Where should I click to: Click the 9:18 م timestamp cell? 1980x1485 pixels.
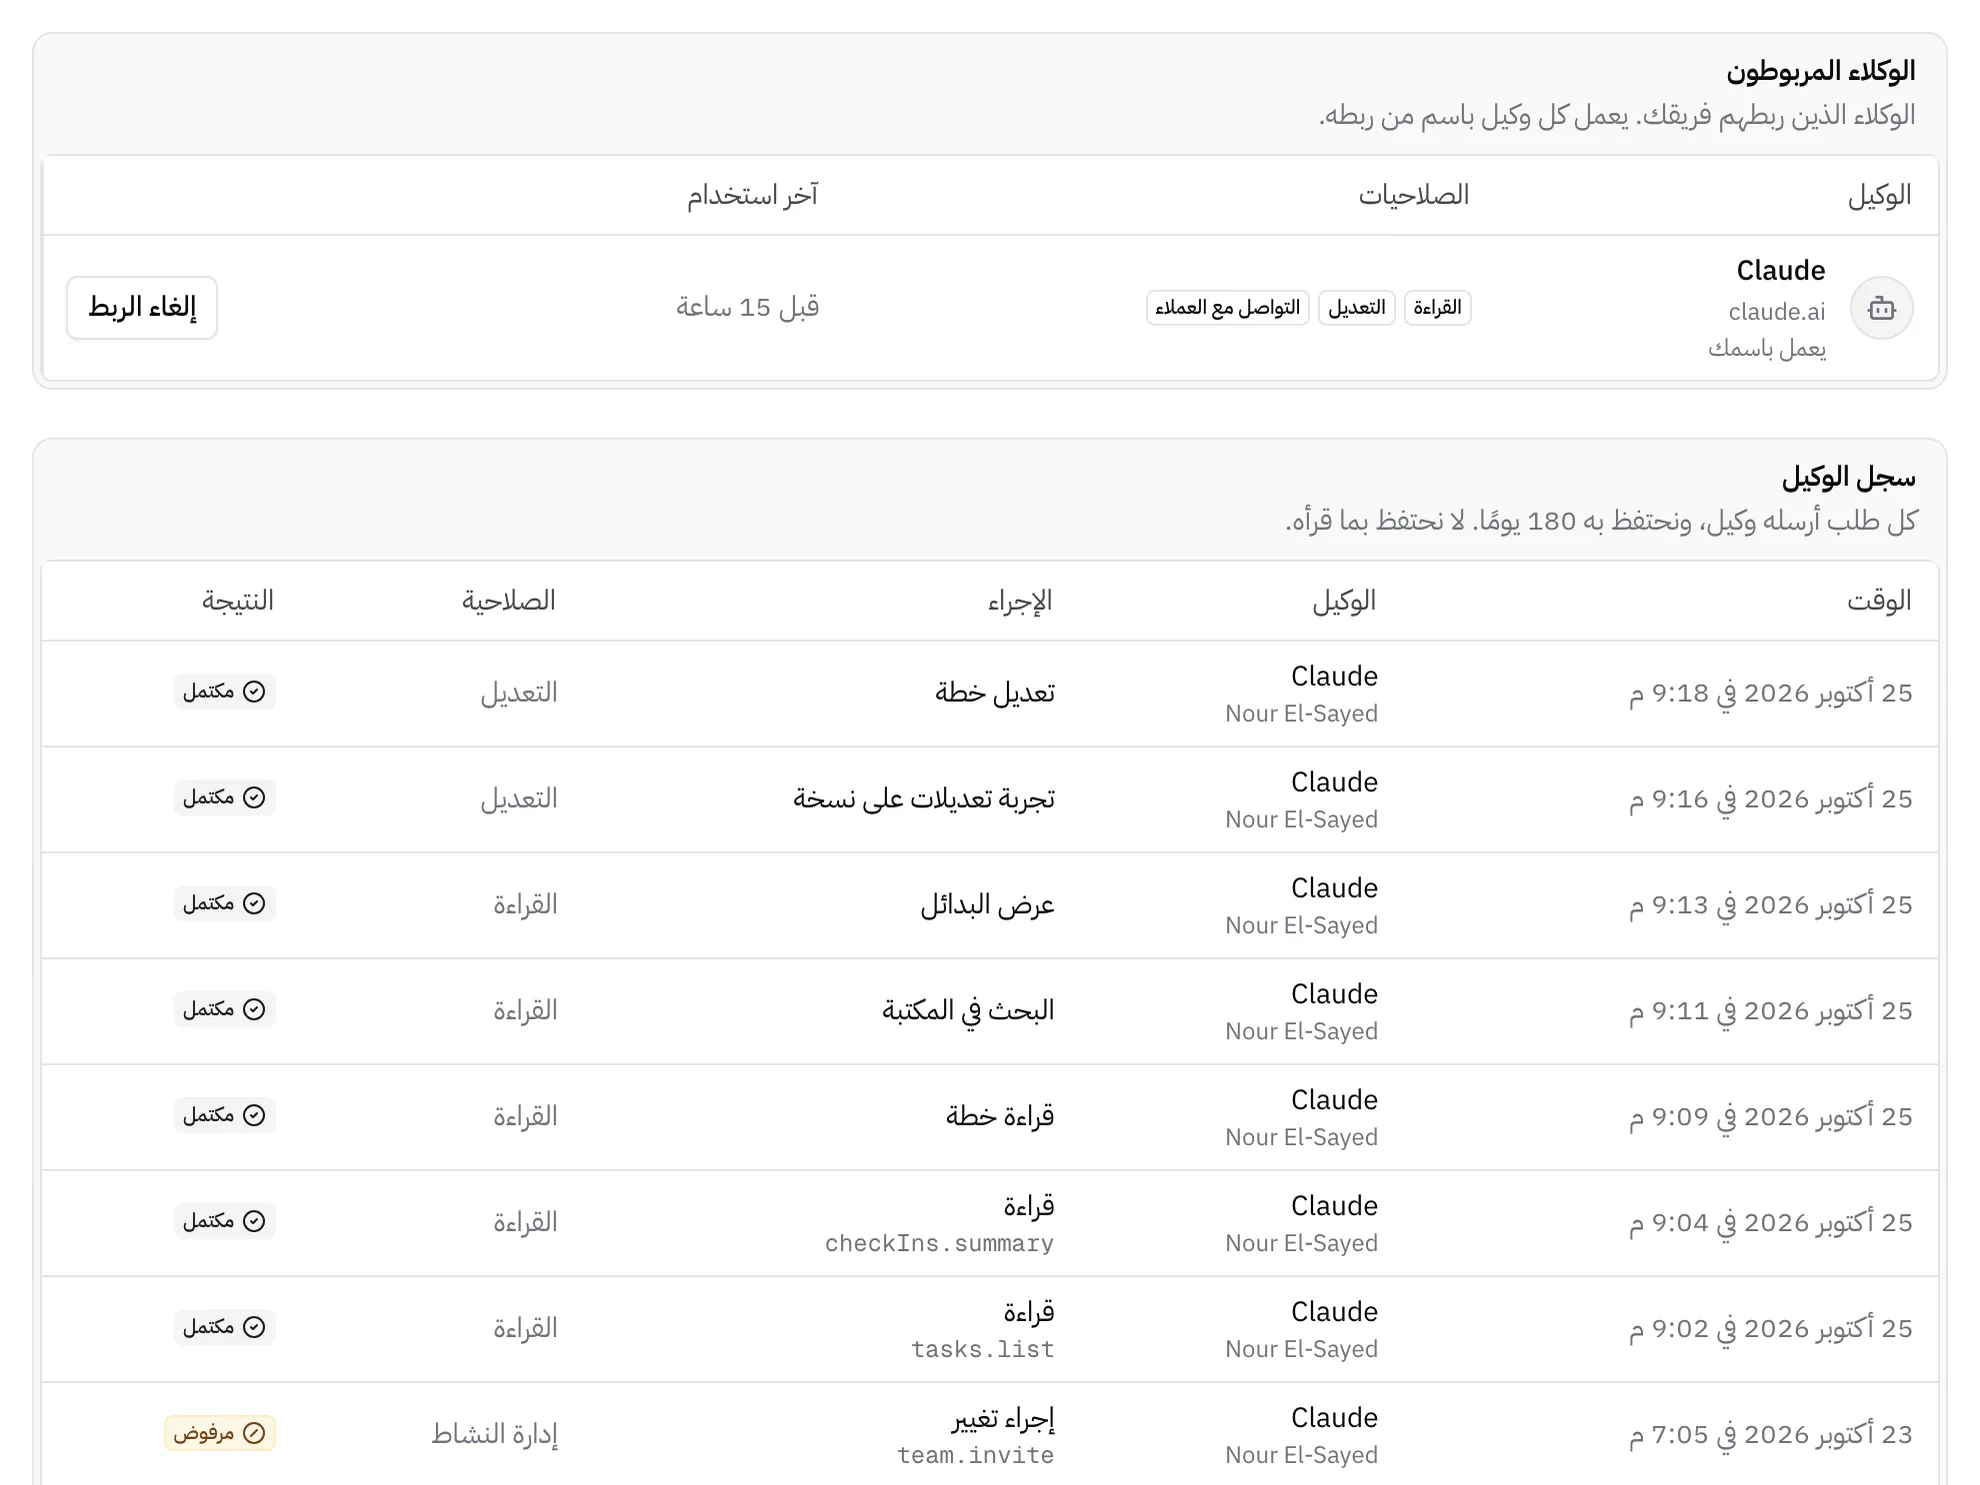tap(1770, 693)
